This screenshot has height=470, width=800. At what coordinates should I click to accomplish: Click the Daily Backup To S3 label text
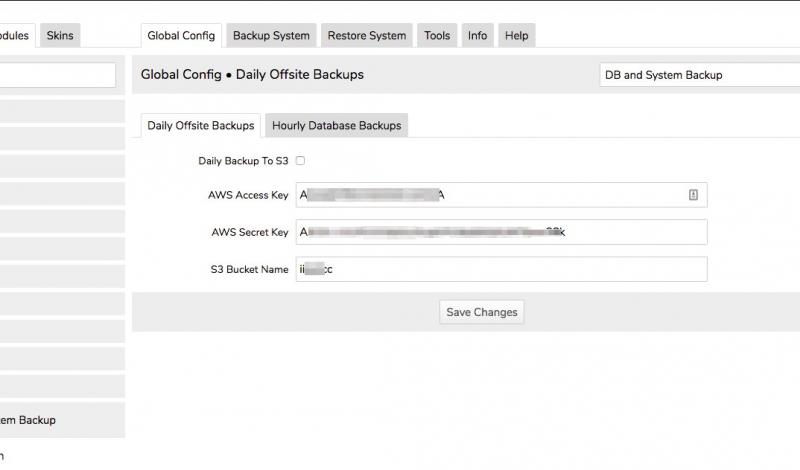[x=243, y=160]
